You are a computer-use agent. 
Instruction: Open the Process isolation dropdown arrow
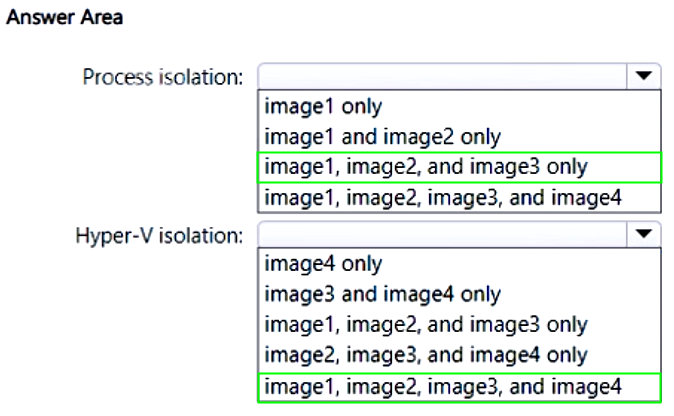click(x=643, y=77)
